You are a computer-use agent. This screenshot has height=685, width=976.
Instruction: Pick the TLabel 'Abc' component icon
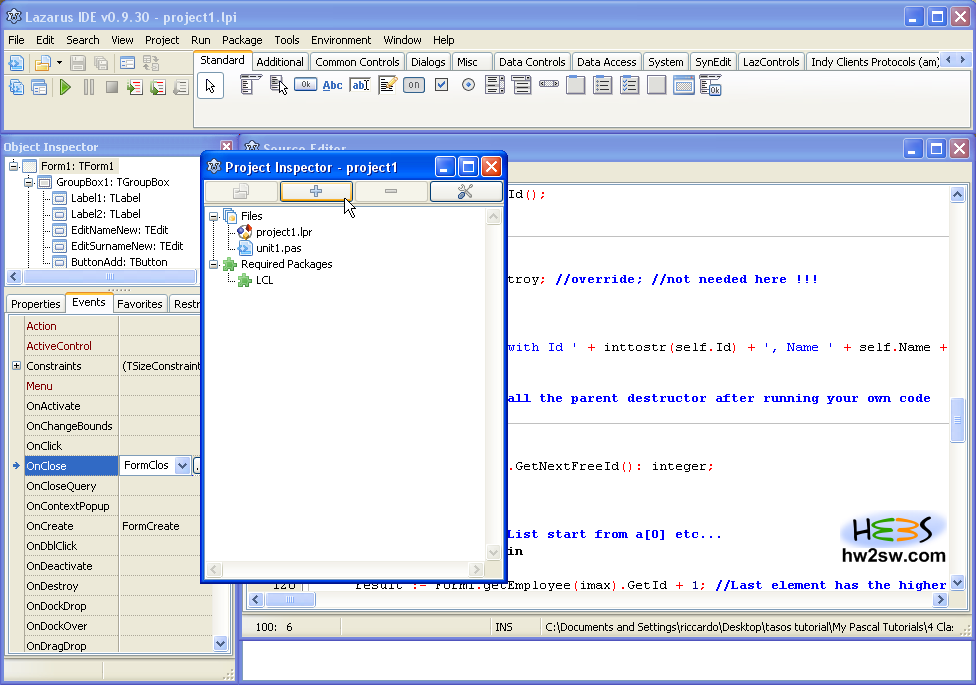[x=332, y=85]
